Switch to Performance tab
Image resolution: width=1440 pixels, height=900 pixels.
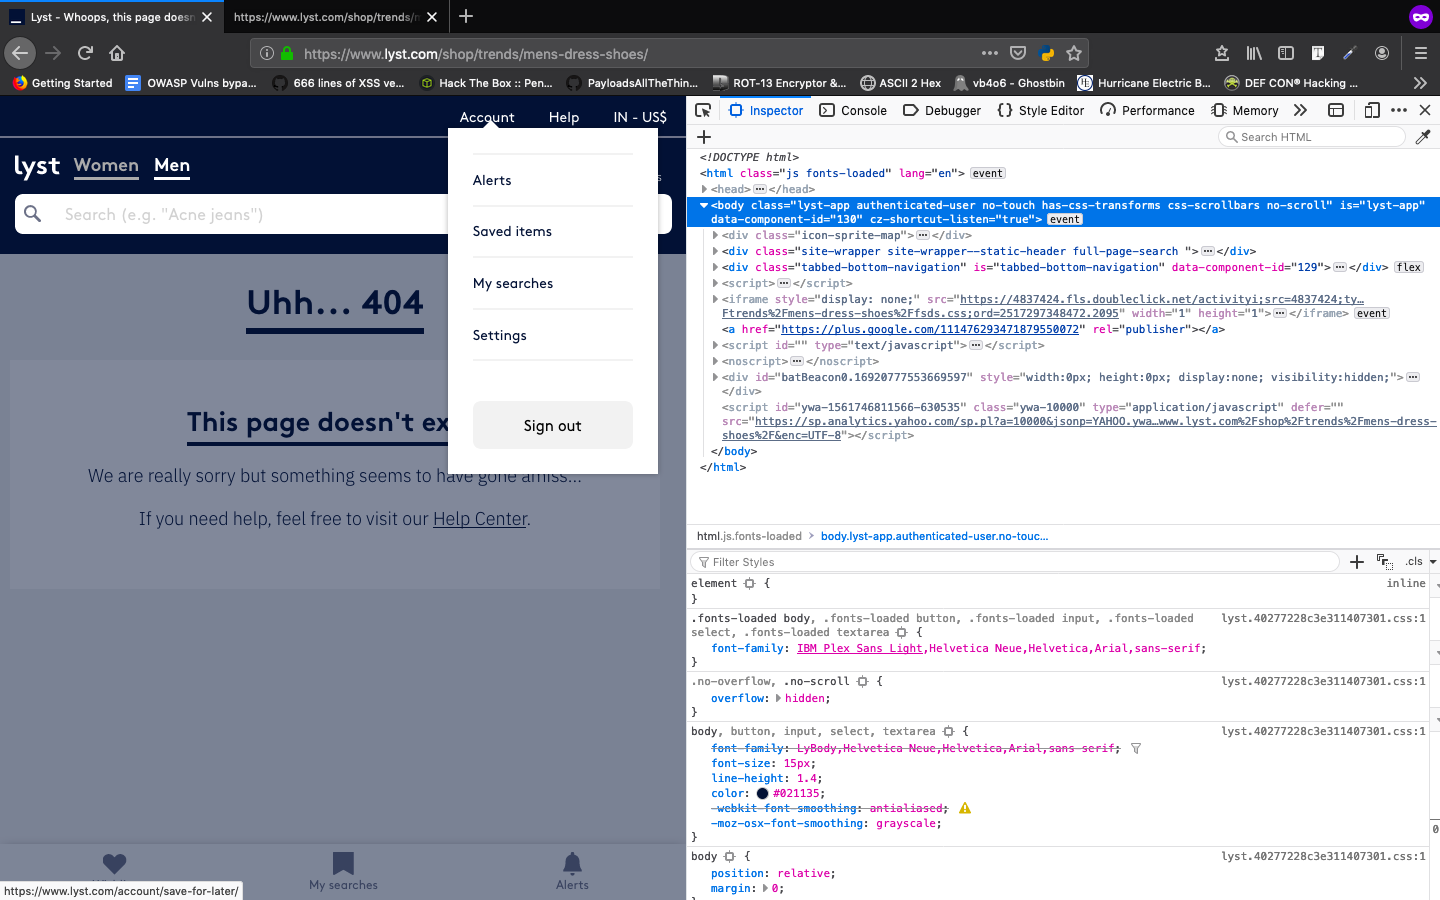point(1147,110)
